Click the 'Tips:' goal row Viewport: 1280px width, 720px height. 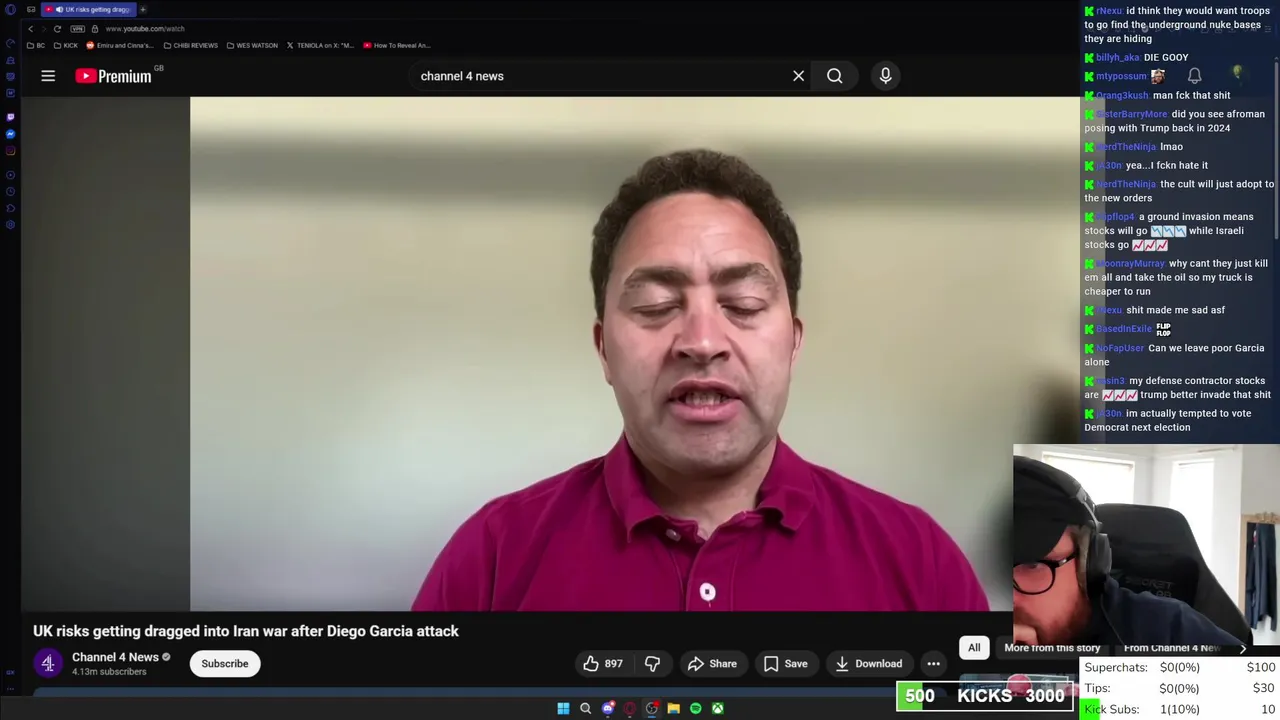[x=1180, y=688]
